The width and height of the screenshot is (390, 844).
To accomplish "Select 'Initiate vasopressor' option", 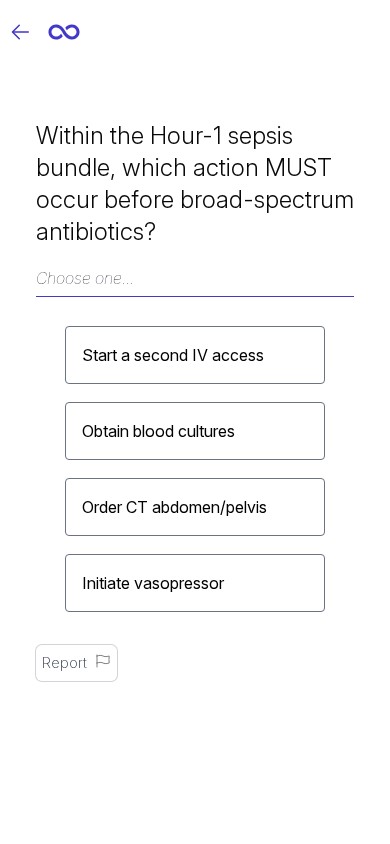I will (195, 583).
